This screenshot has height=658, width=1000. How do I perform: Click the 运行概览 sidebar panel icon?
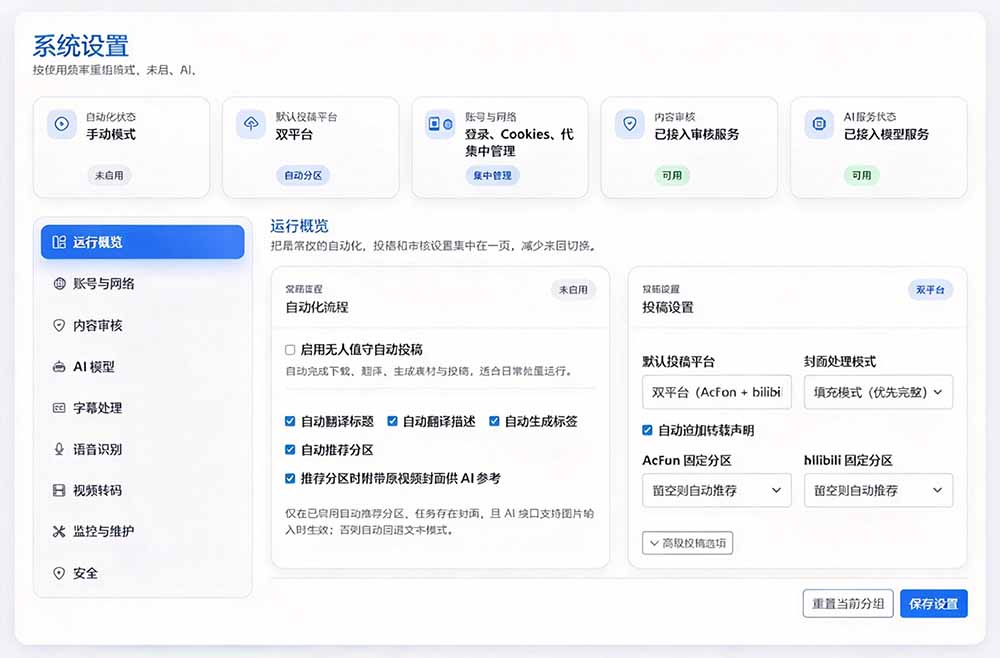click(59, 242)
